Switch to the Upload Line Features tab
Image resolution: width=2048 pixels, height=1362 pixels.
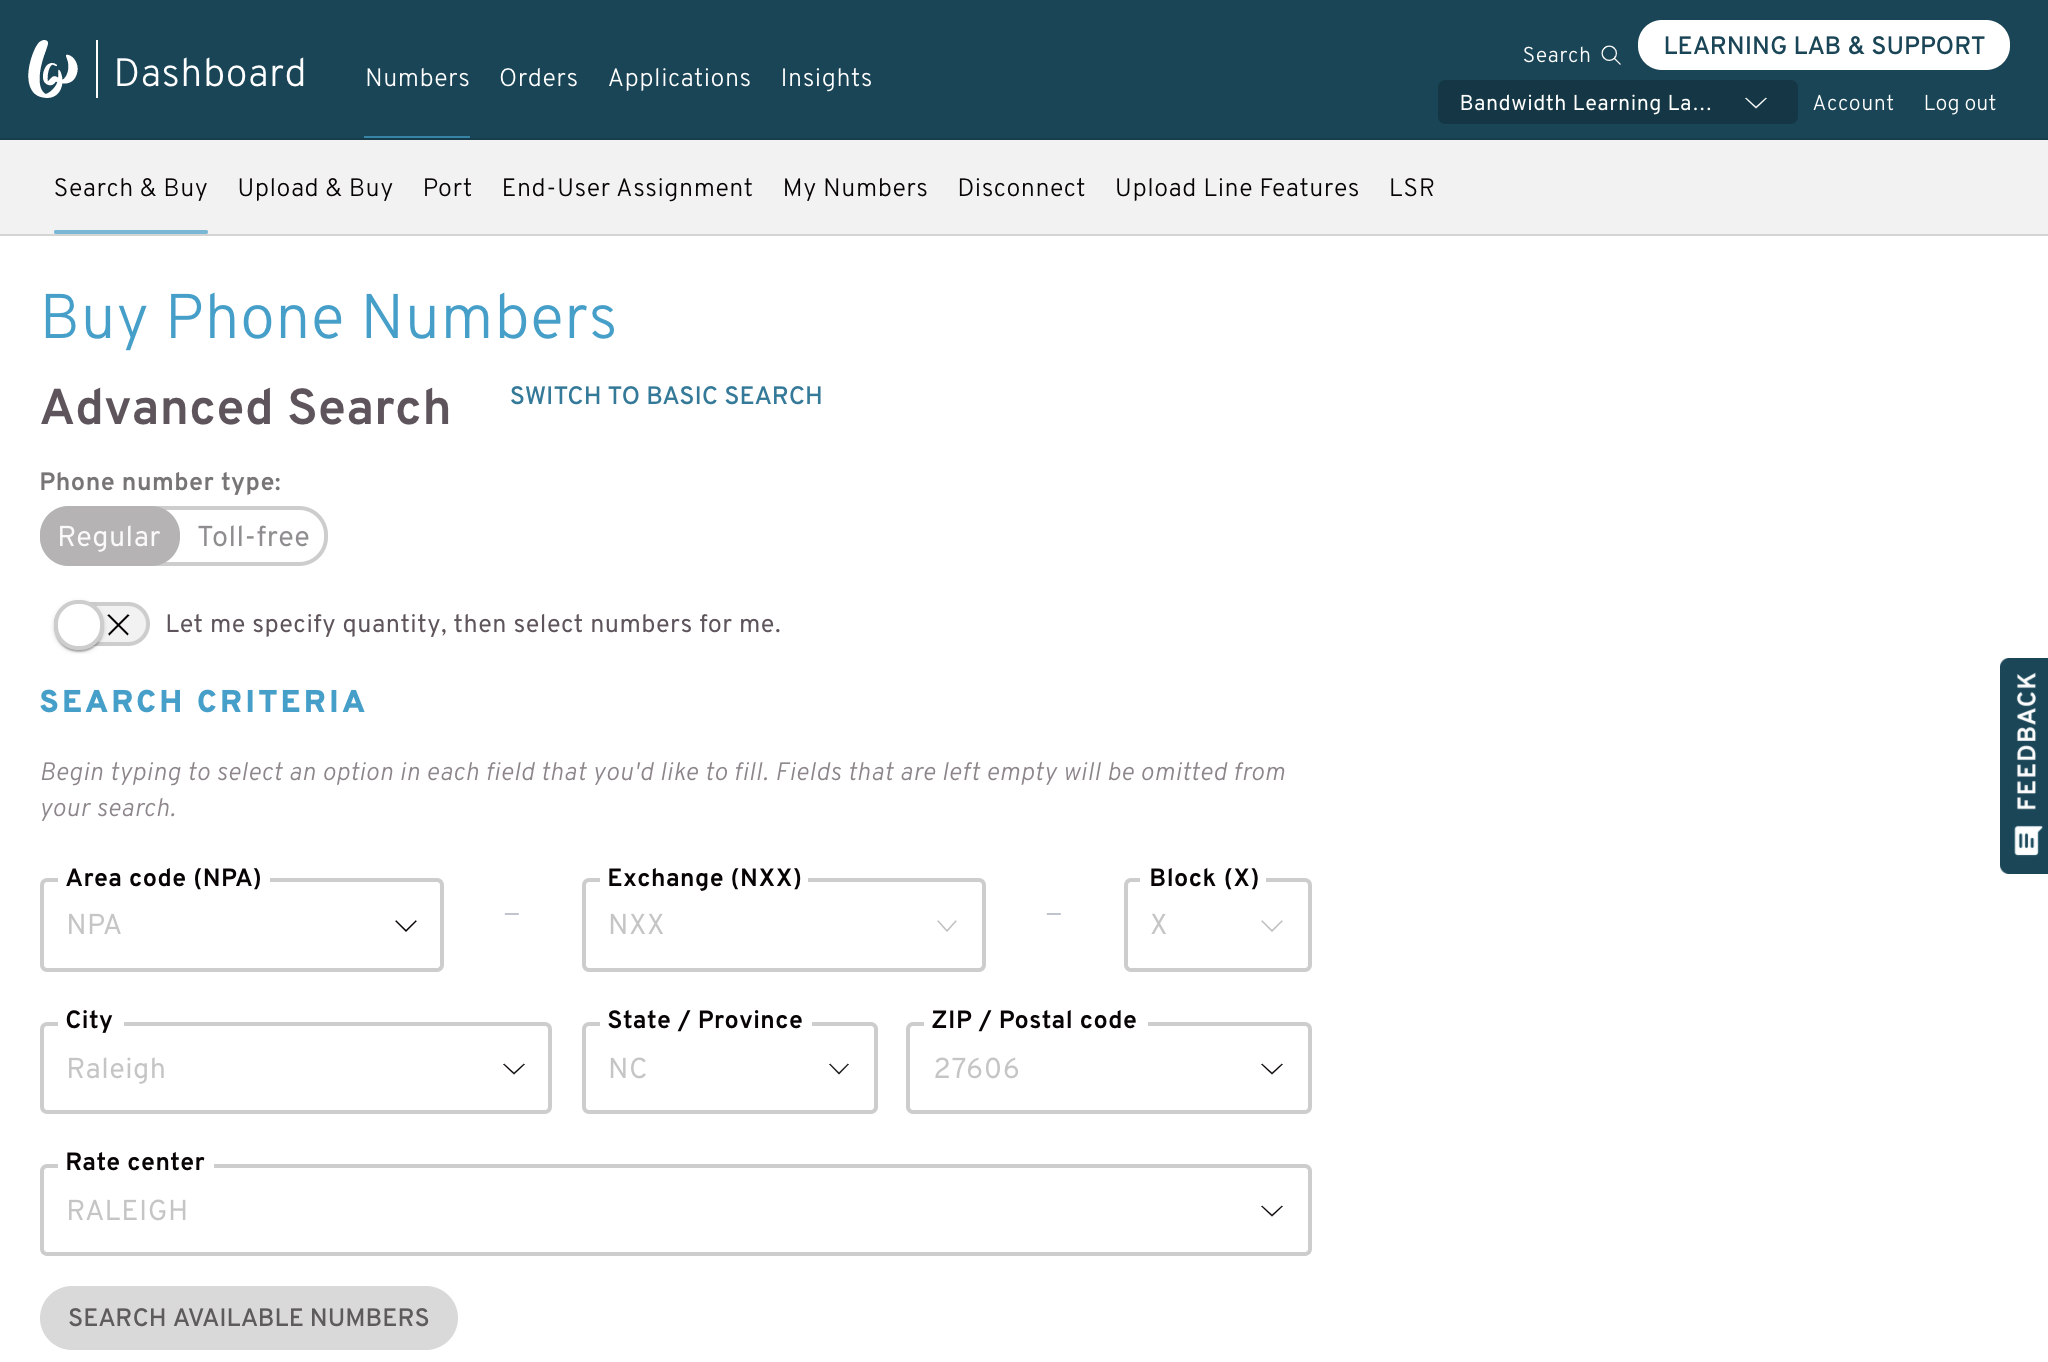1237,188
